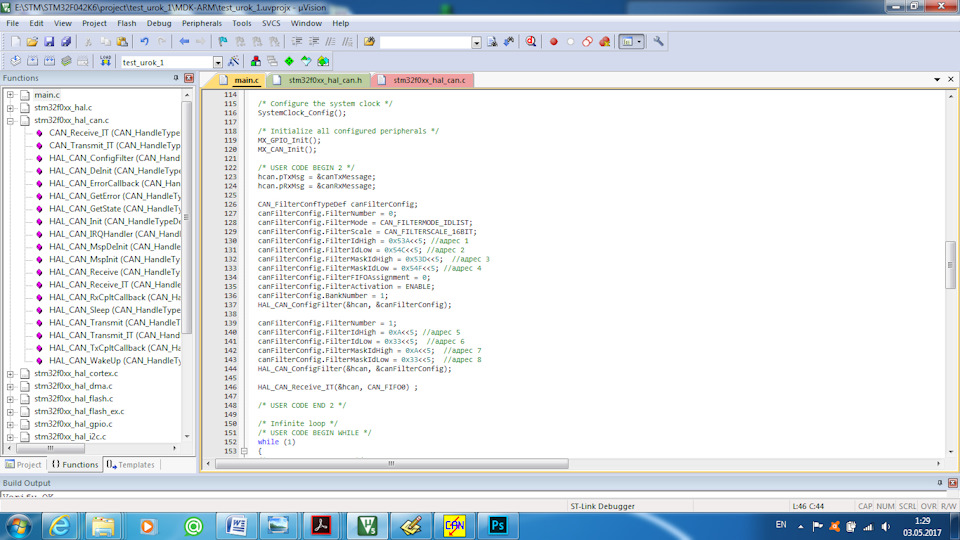Viewport: 960px width, 540px height.
Task: Toggle the window layout toolbar button
Action: 627,42
